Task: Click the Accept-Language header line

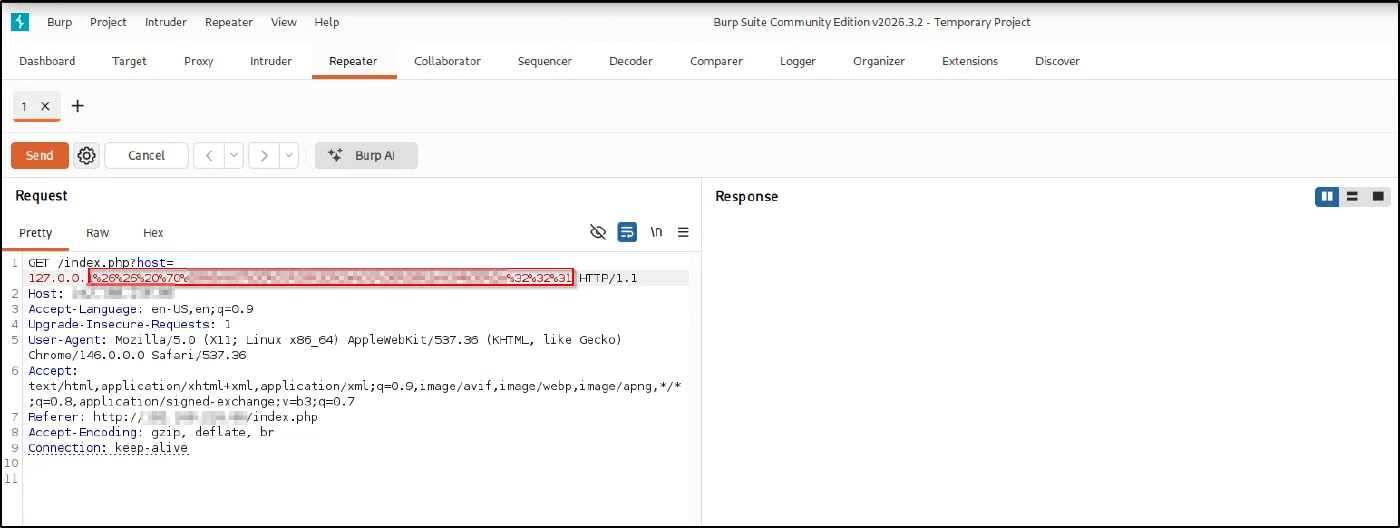Action: point(141,309)
